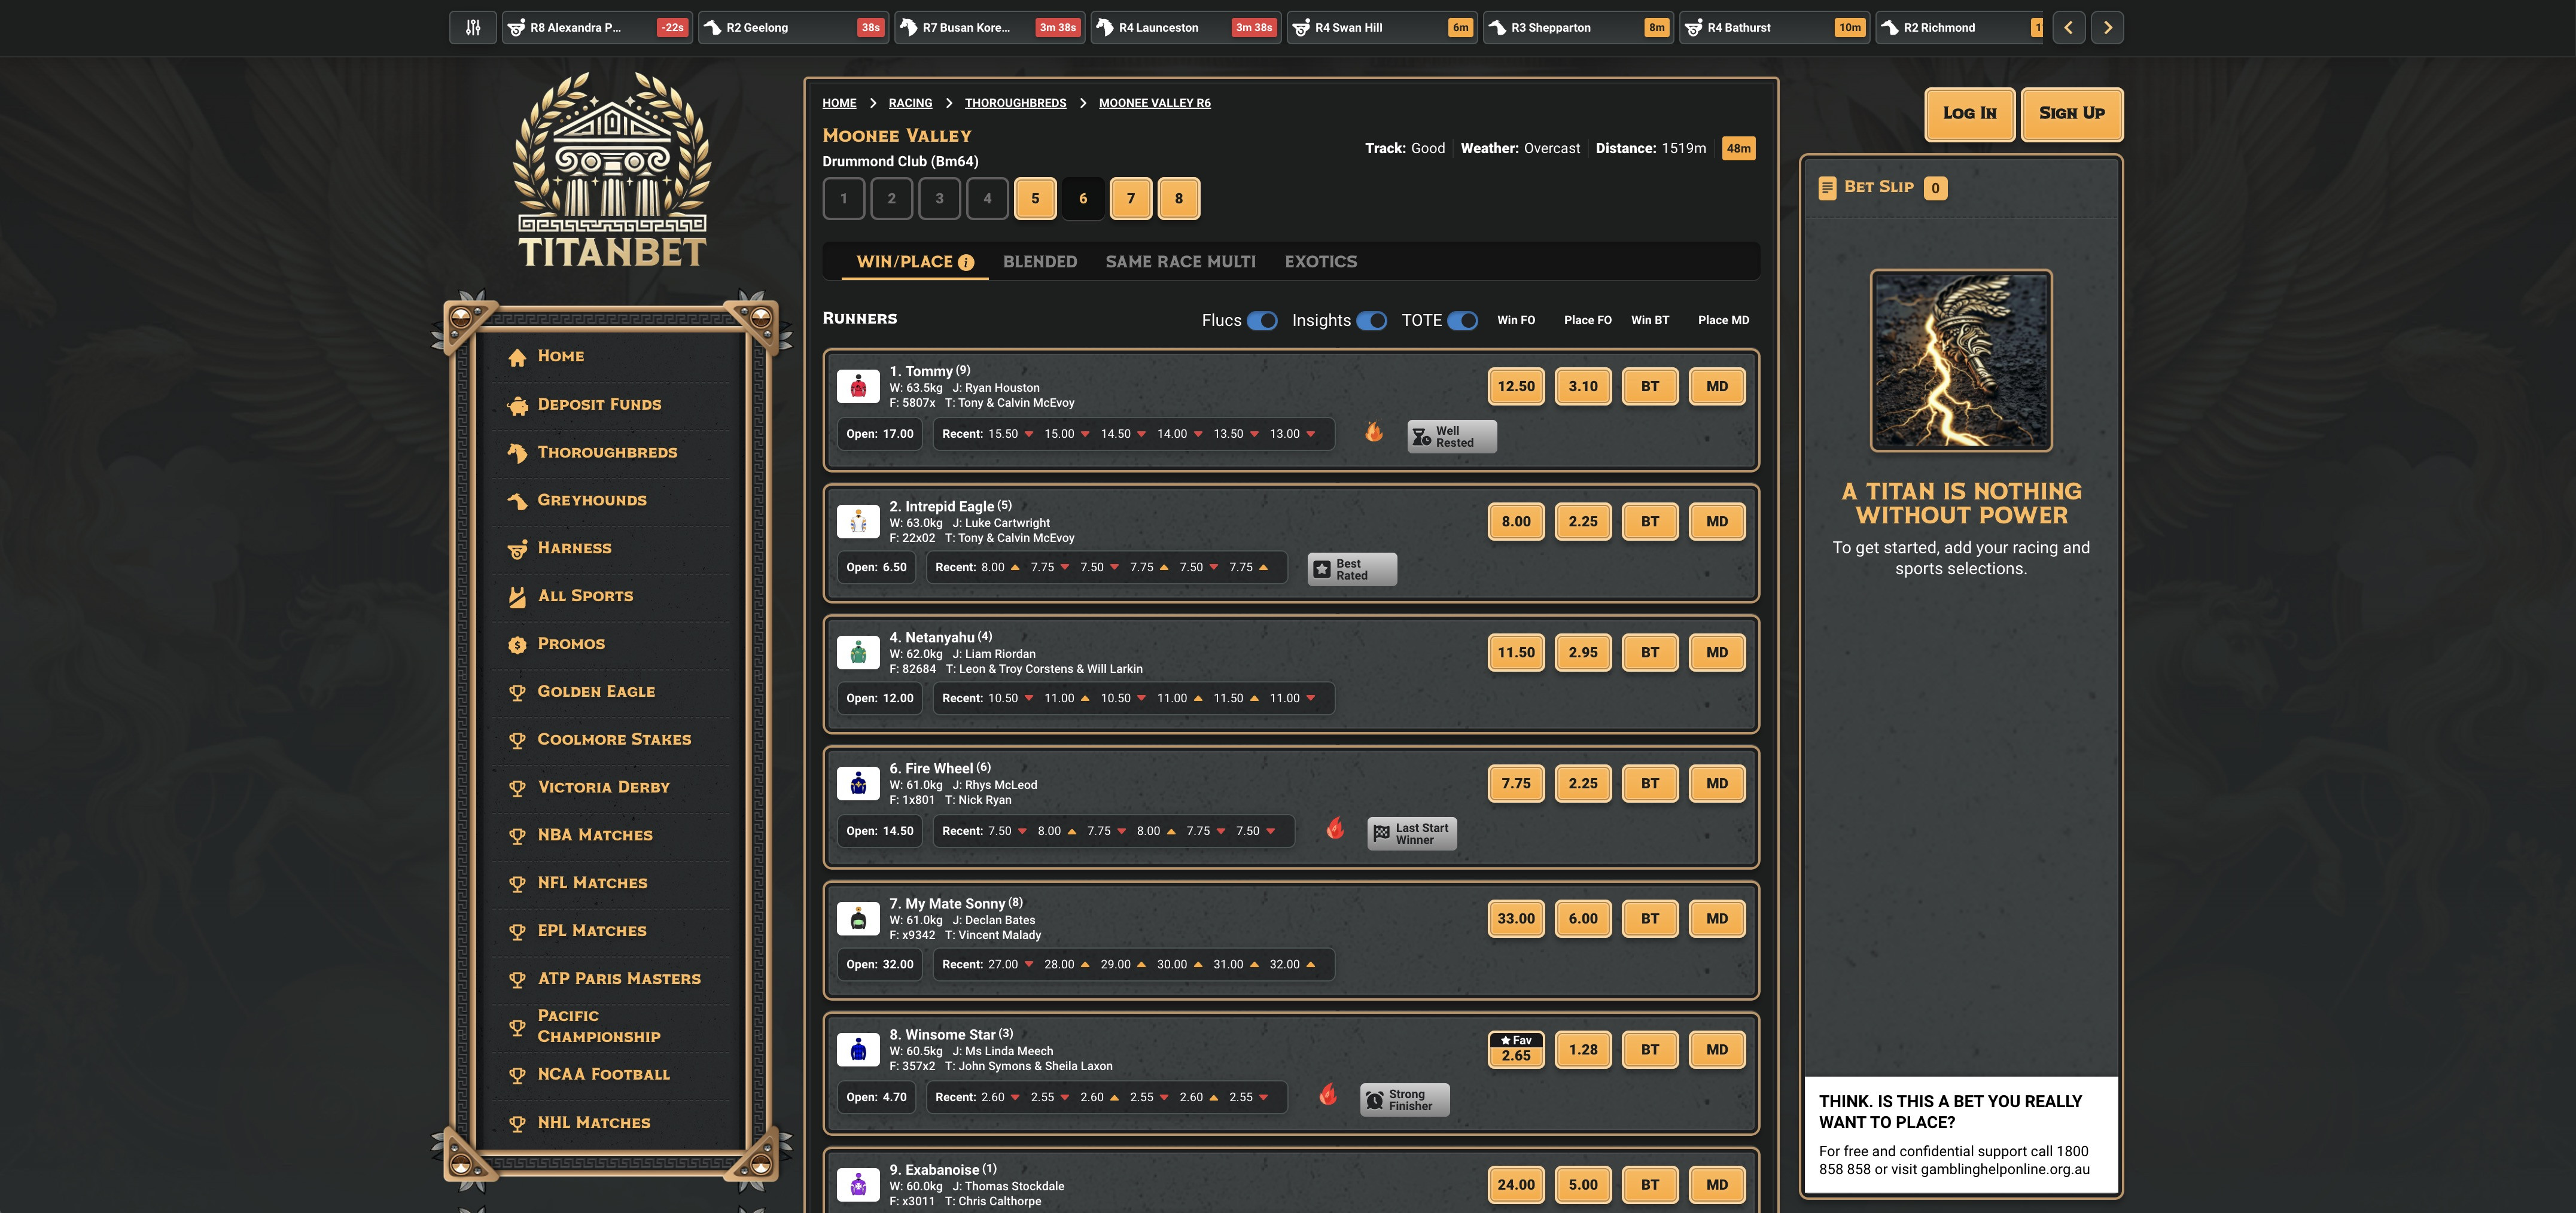The width and height of the screenshot is (2576, 1213).
Task: Click the Win/Place info icon
Action: click(966, 262)
